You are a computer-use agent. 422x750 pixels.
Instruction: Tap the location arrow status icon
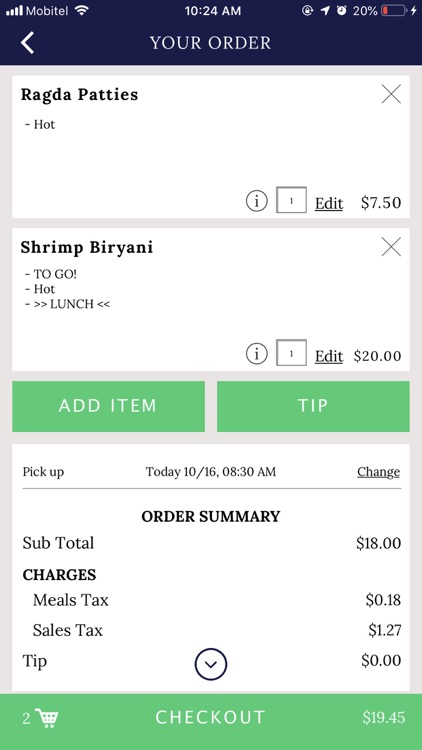[x=325, y=11]
